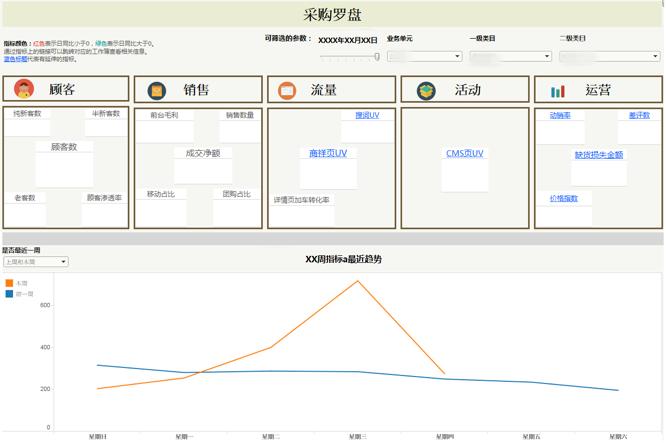
Task: Click the XXXX年XX月XX日 date text
Action: point(348,40)
